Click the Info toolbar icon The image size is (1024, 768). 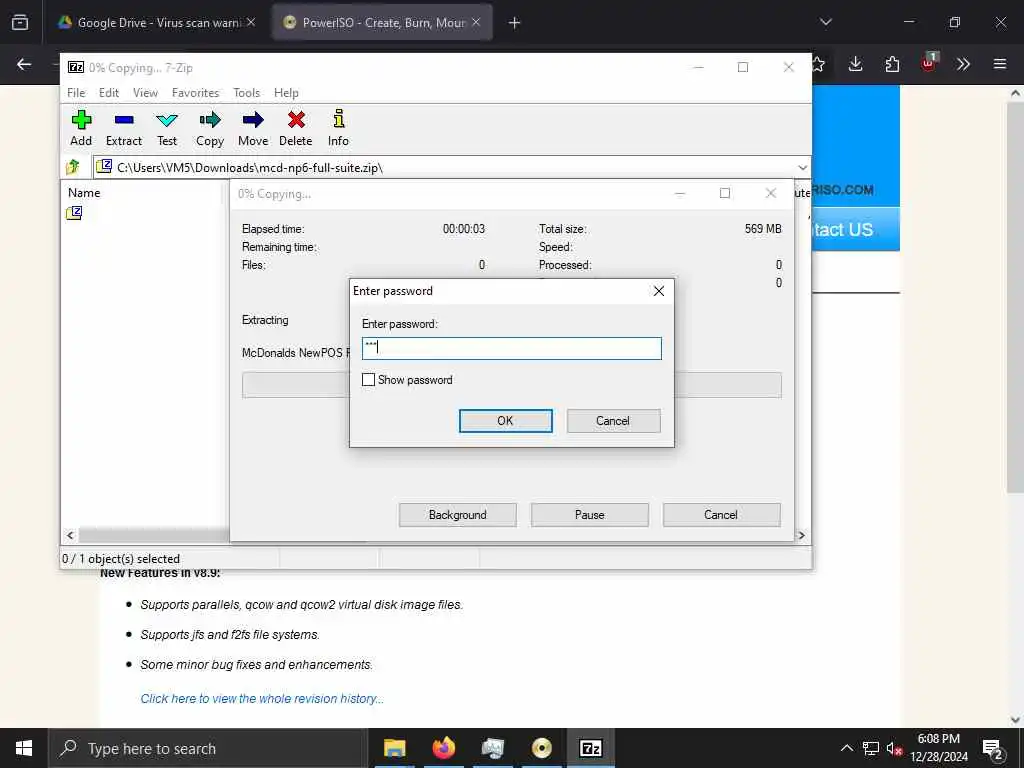(x=338, y=128)
